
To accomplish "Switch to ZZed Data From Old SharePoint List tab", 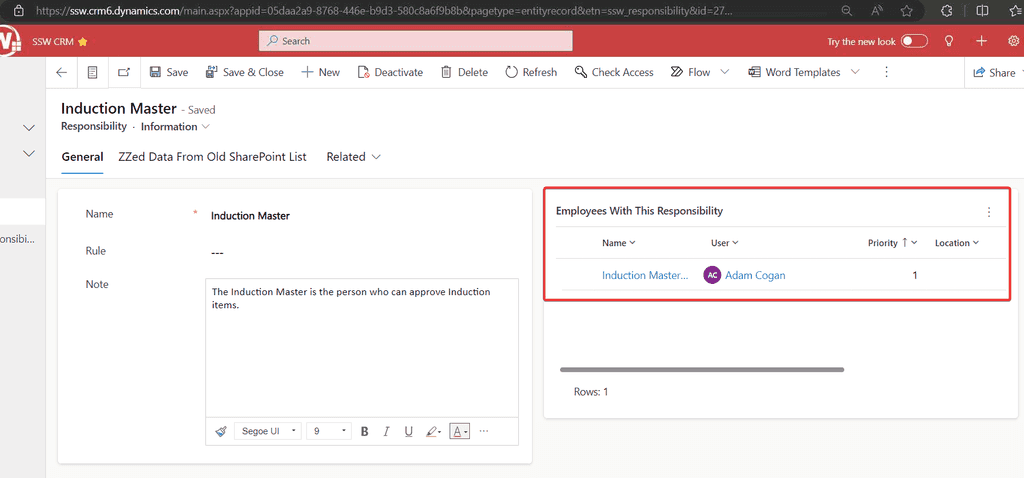I will [x=212, y=157].
